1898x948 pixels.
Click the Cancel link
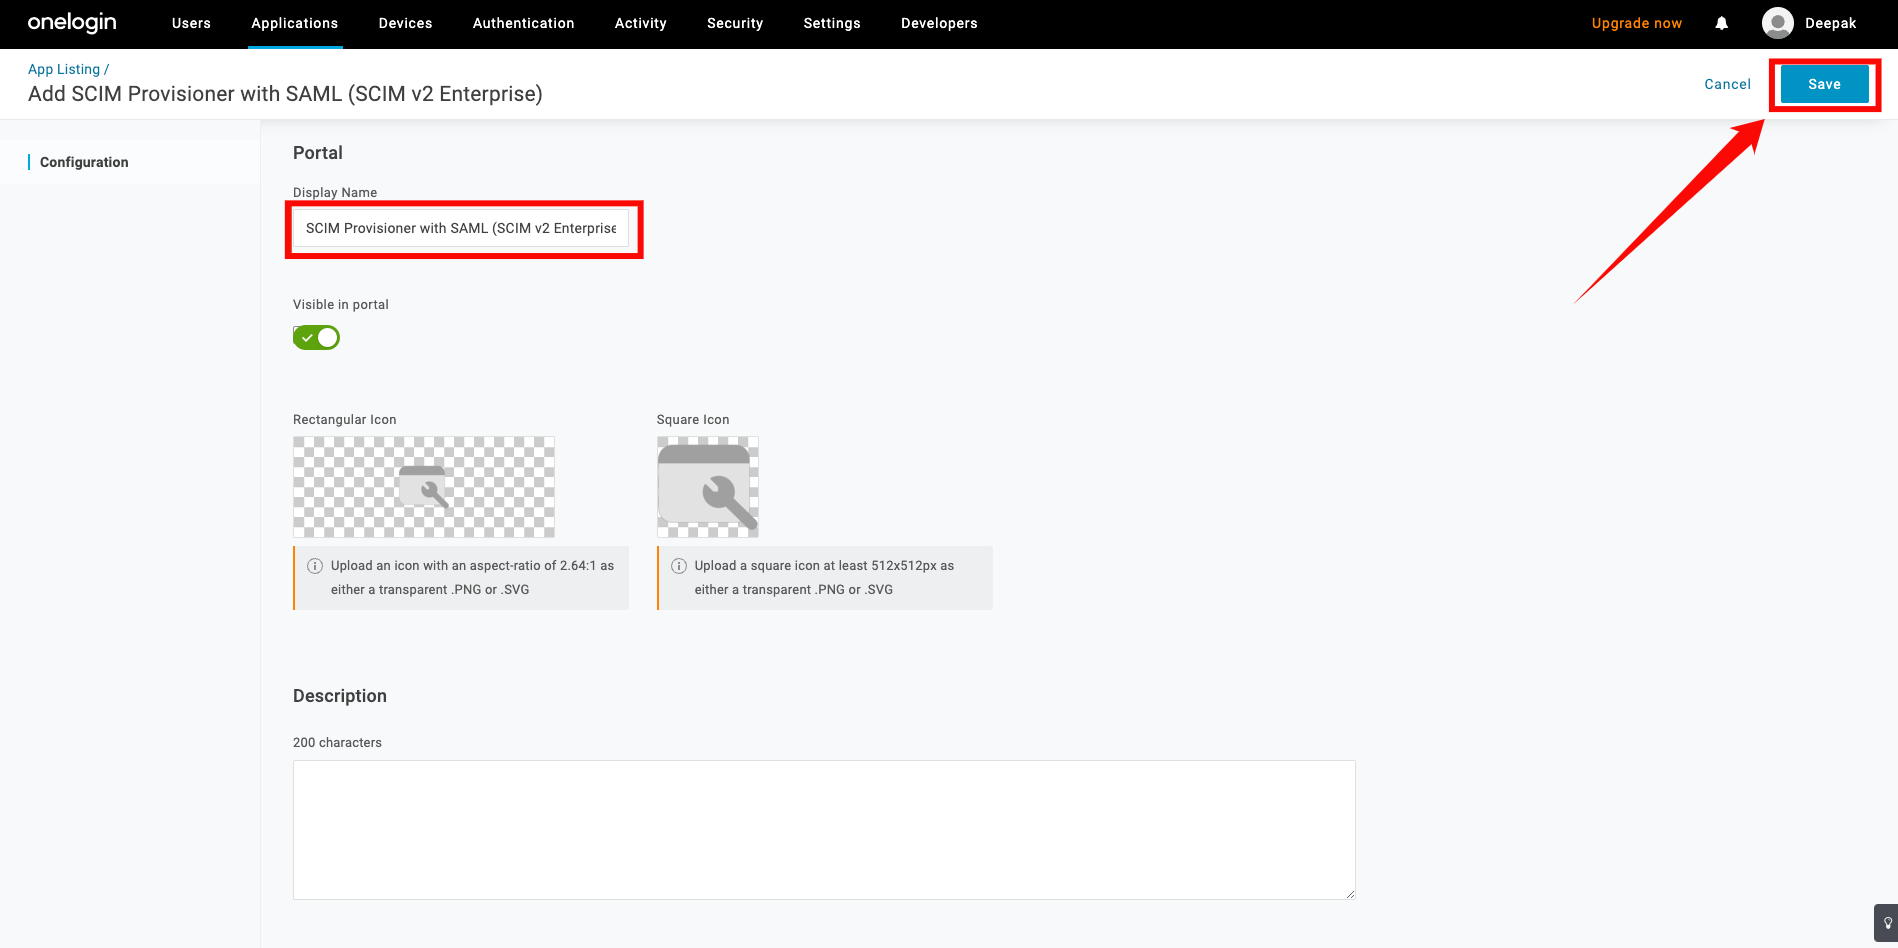pyautogui.click(x=1727, y=84)
